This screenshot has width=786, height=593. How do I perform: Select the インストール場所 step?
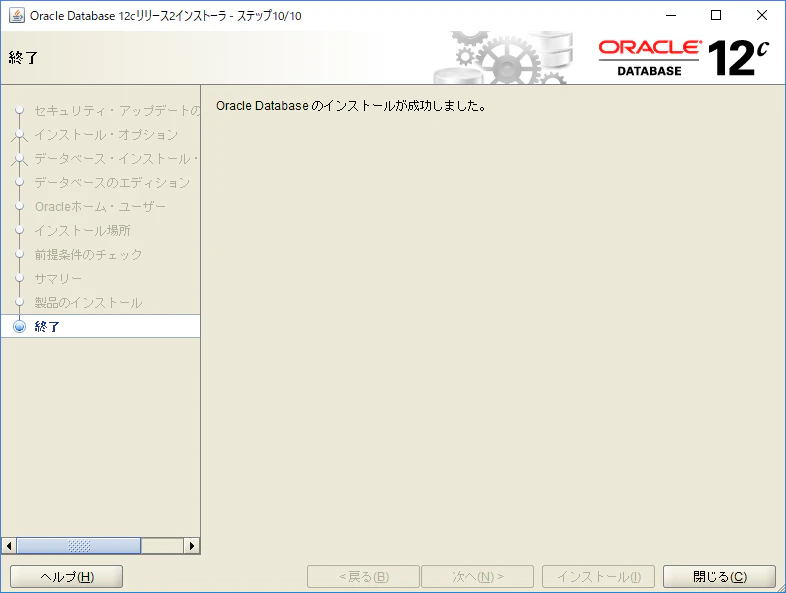coord(82,230)
